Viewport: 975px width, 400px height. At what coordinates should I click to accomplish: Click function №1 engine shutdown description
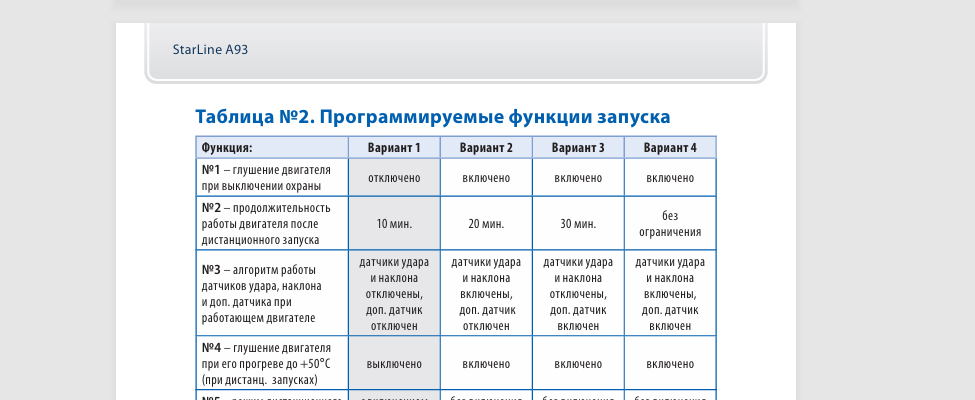click(x=266, y=178)
